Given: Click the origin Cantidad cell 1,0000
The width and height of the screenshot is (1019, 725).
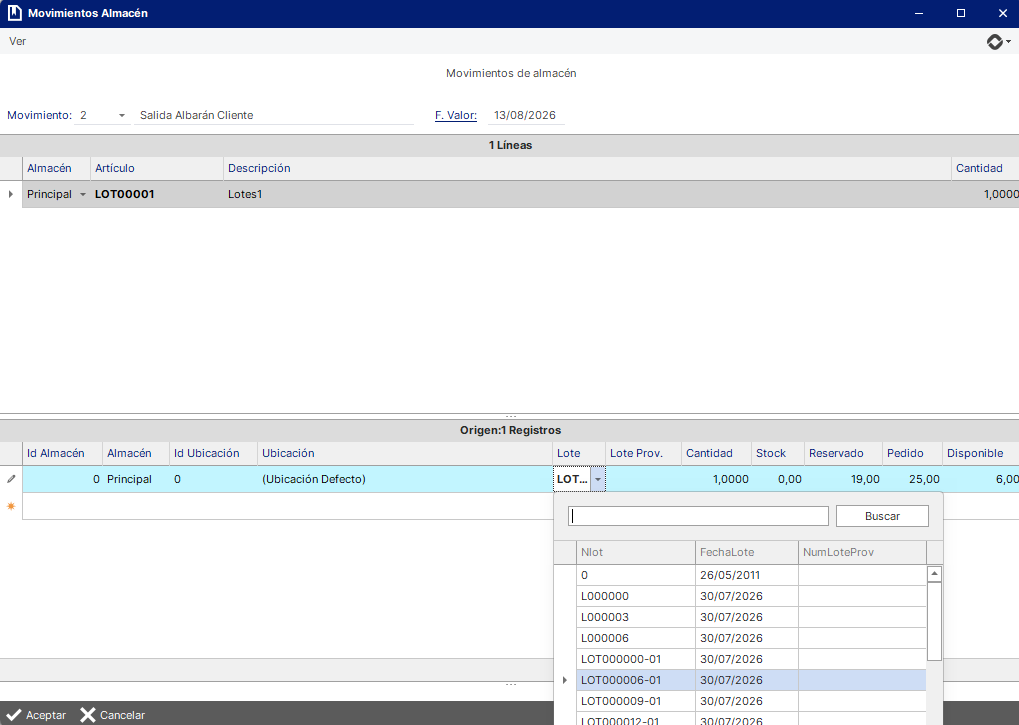Looking at the screenshot, I should pyautogui.click(x=716, y=479).
